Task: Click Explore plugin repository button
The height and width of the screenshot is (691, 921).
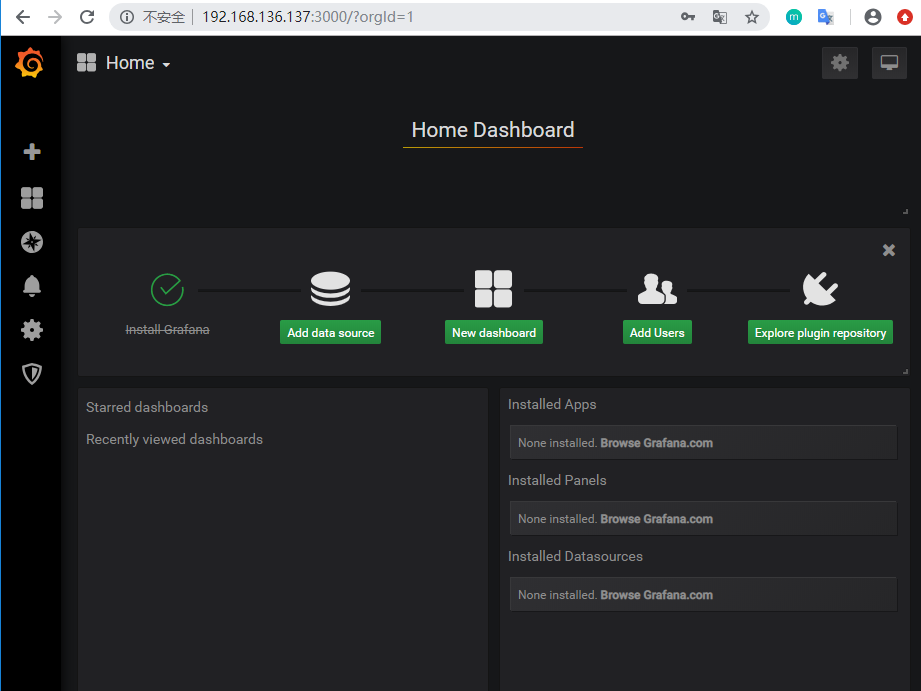Action: [820, 332]
